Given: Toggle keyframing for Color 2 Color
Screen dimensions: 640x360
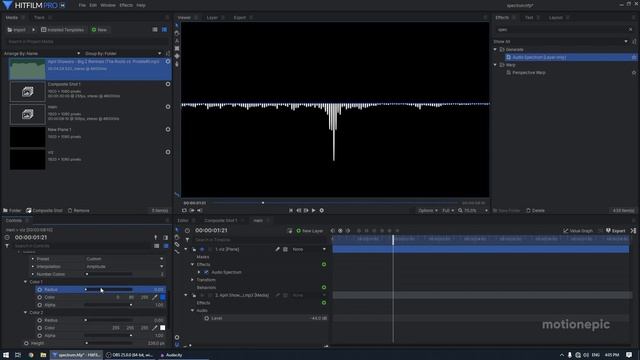Looking at the screenshot, I should 40,328.
